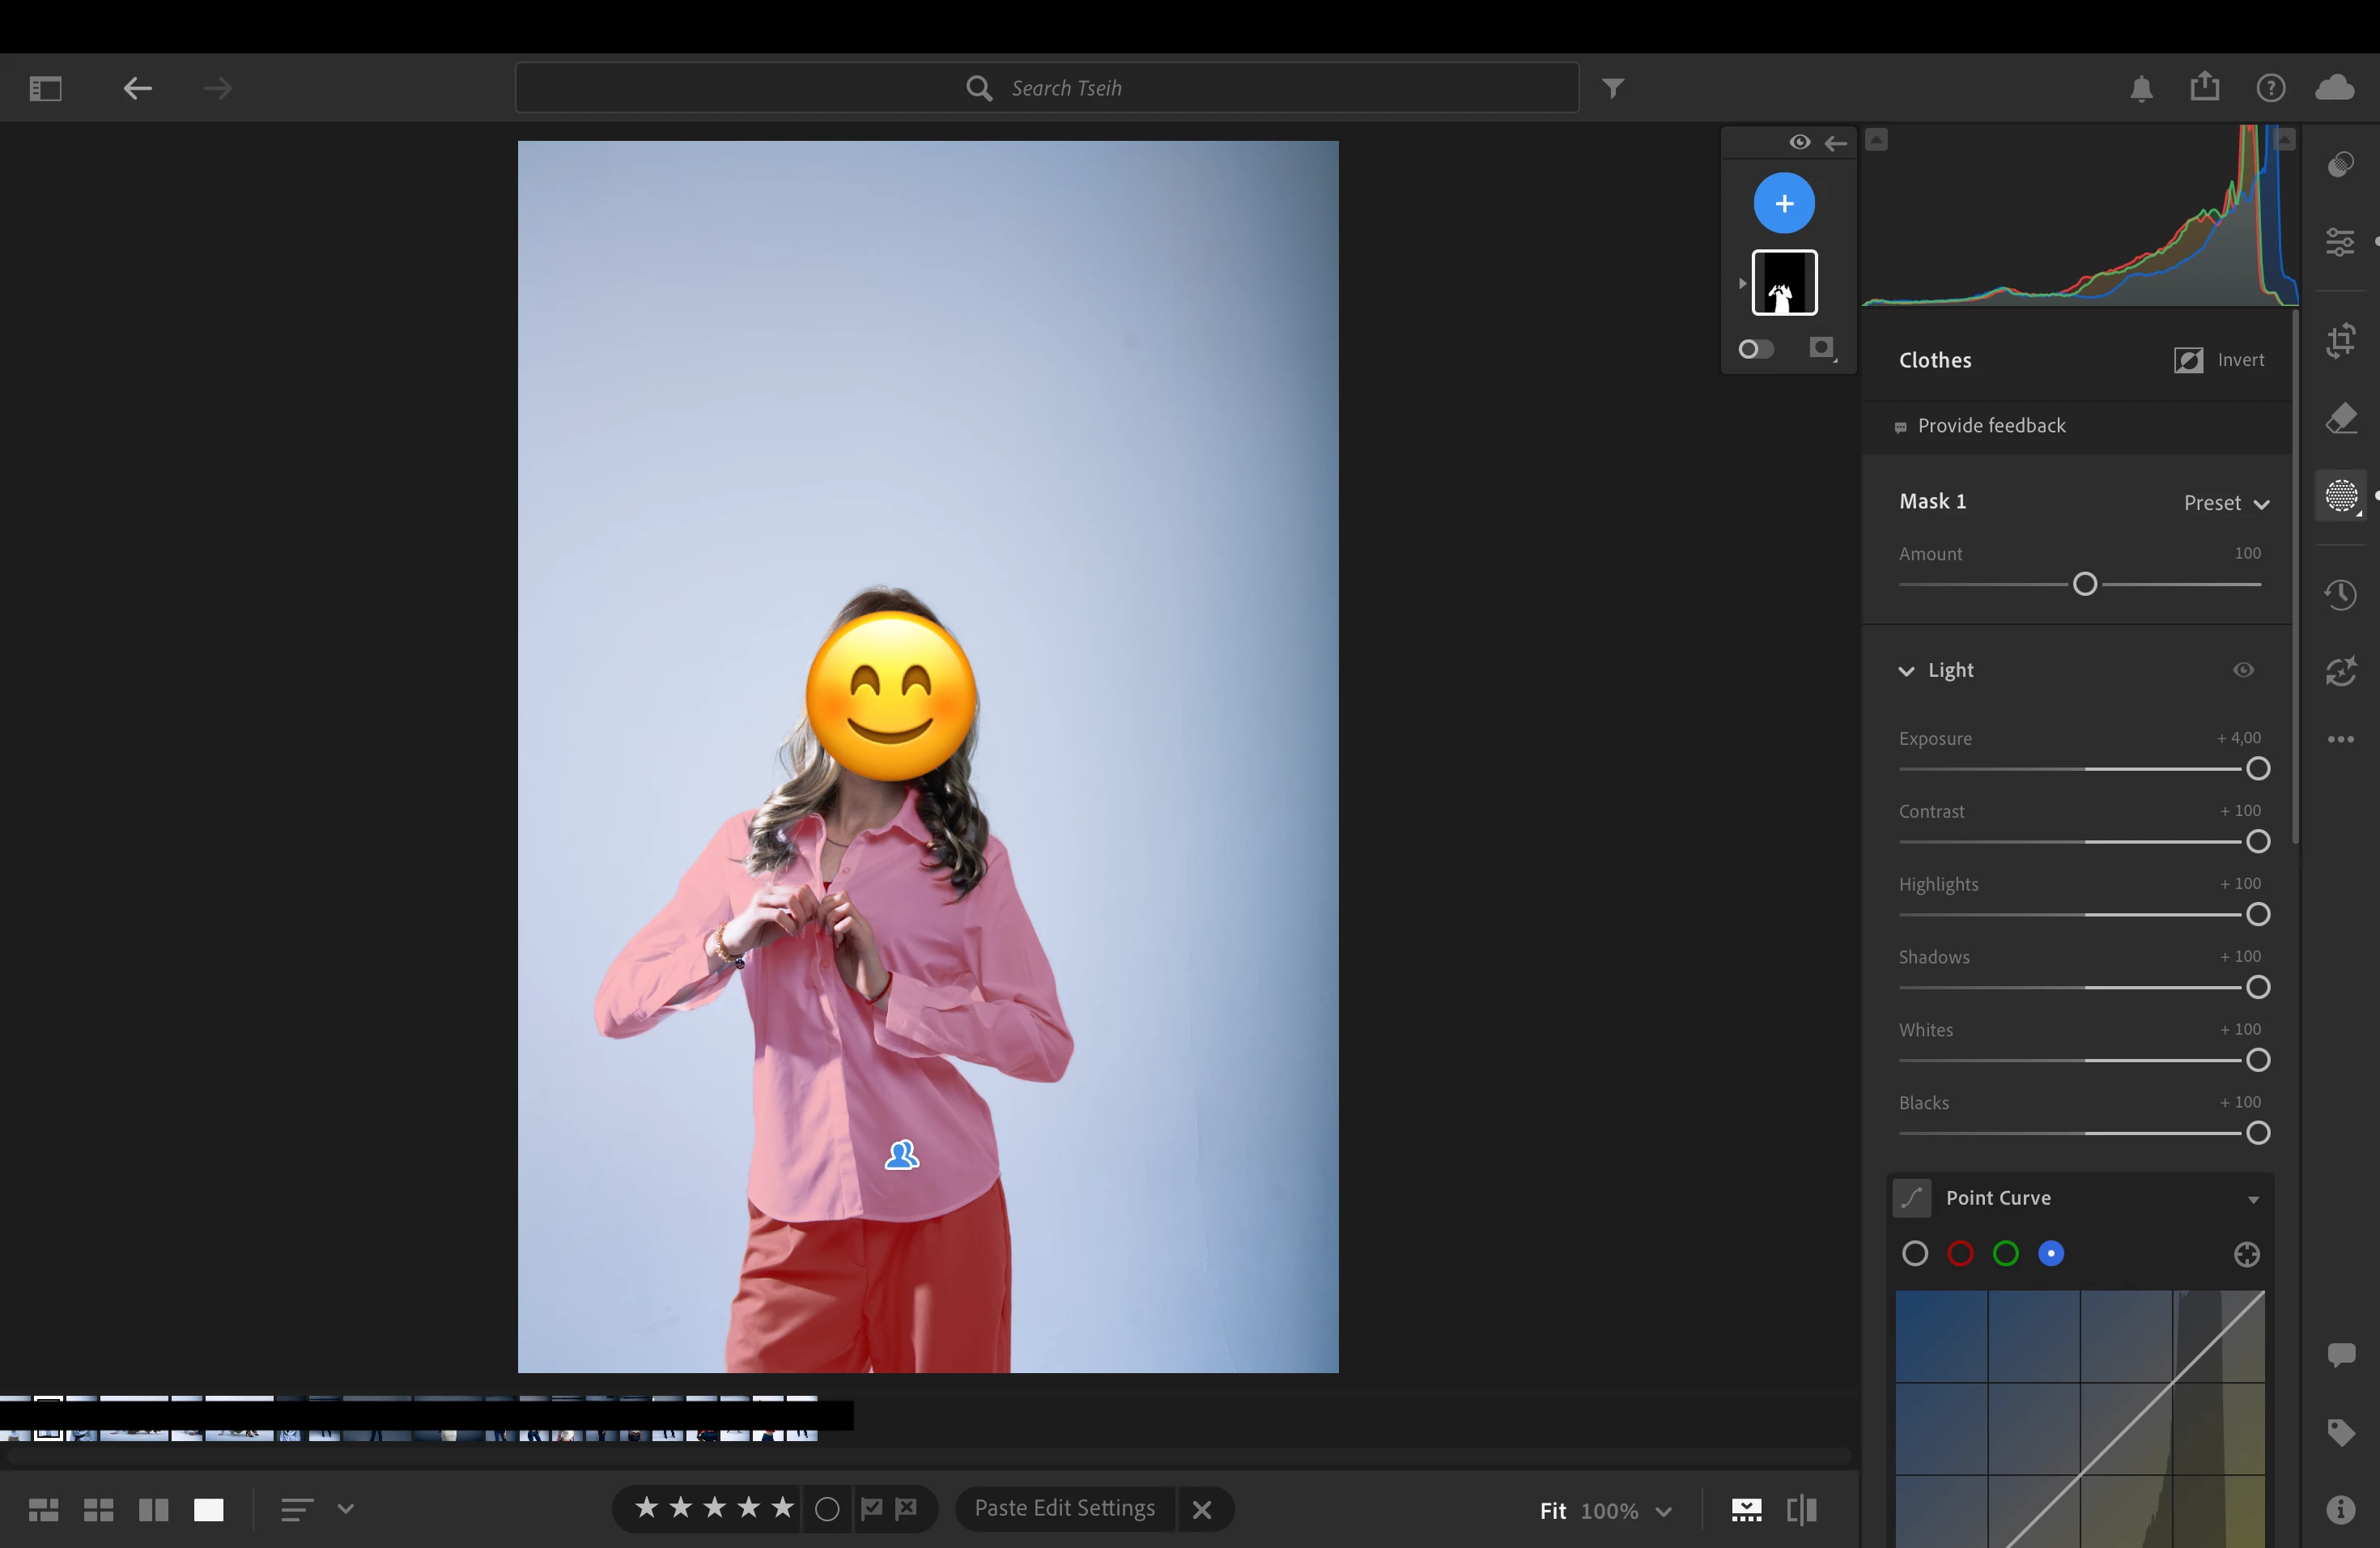Toggle the mask overlay switch

(x=1756, y=349)
